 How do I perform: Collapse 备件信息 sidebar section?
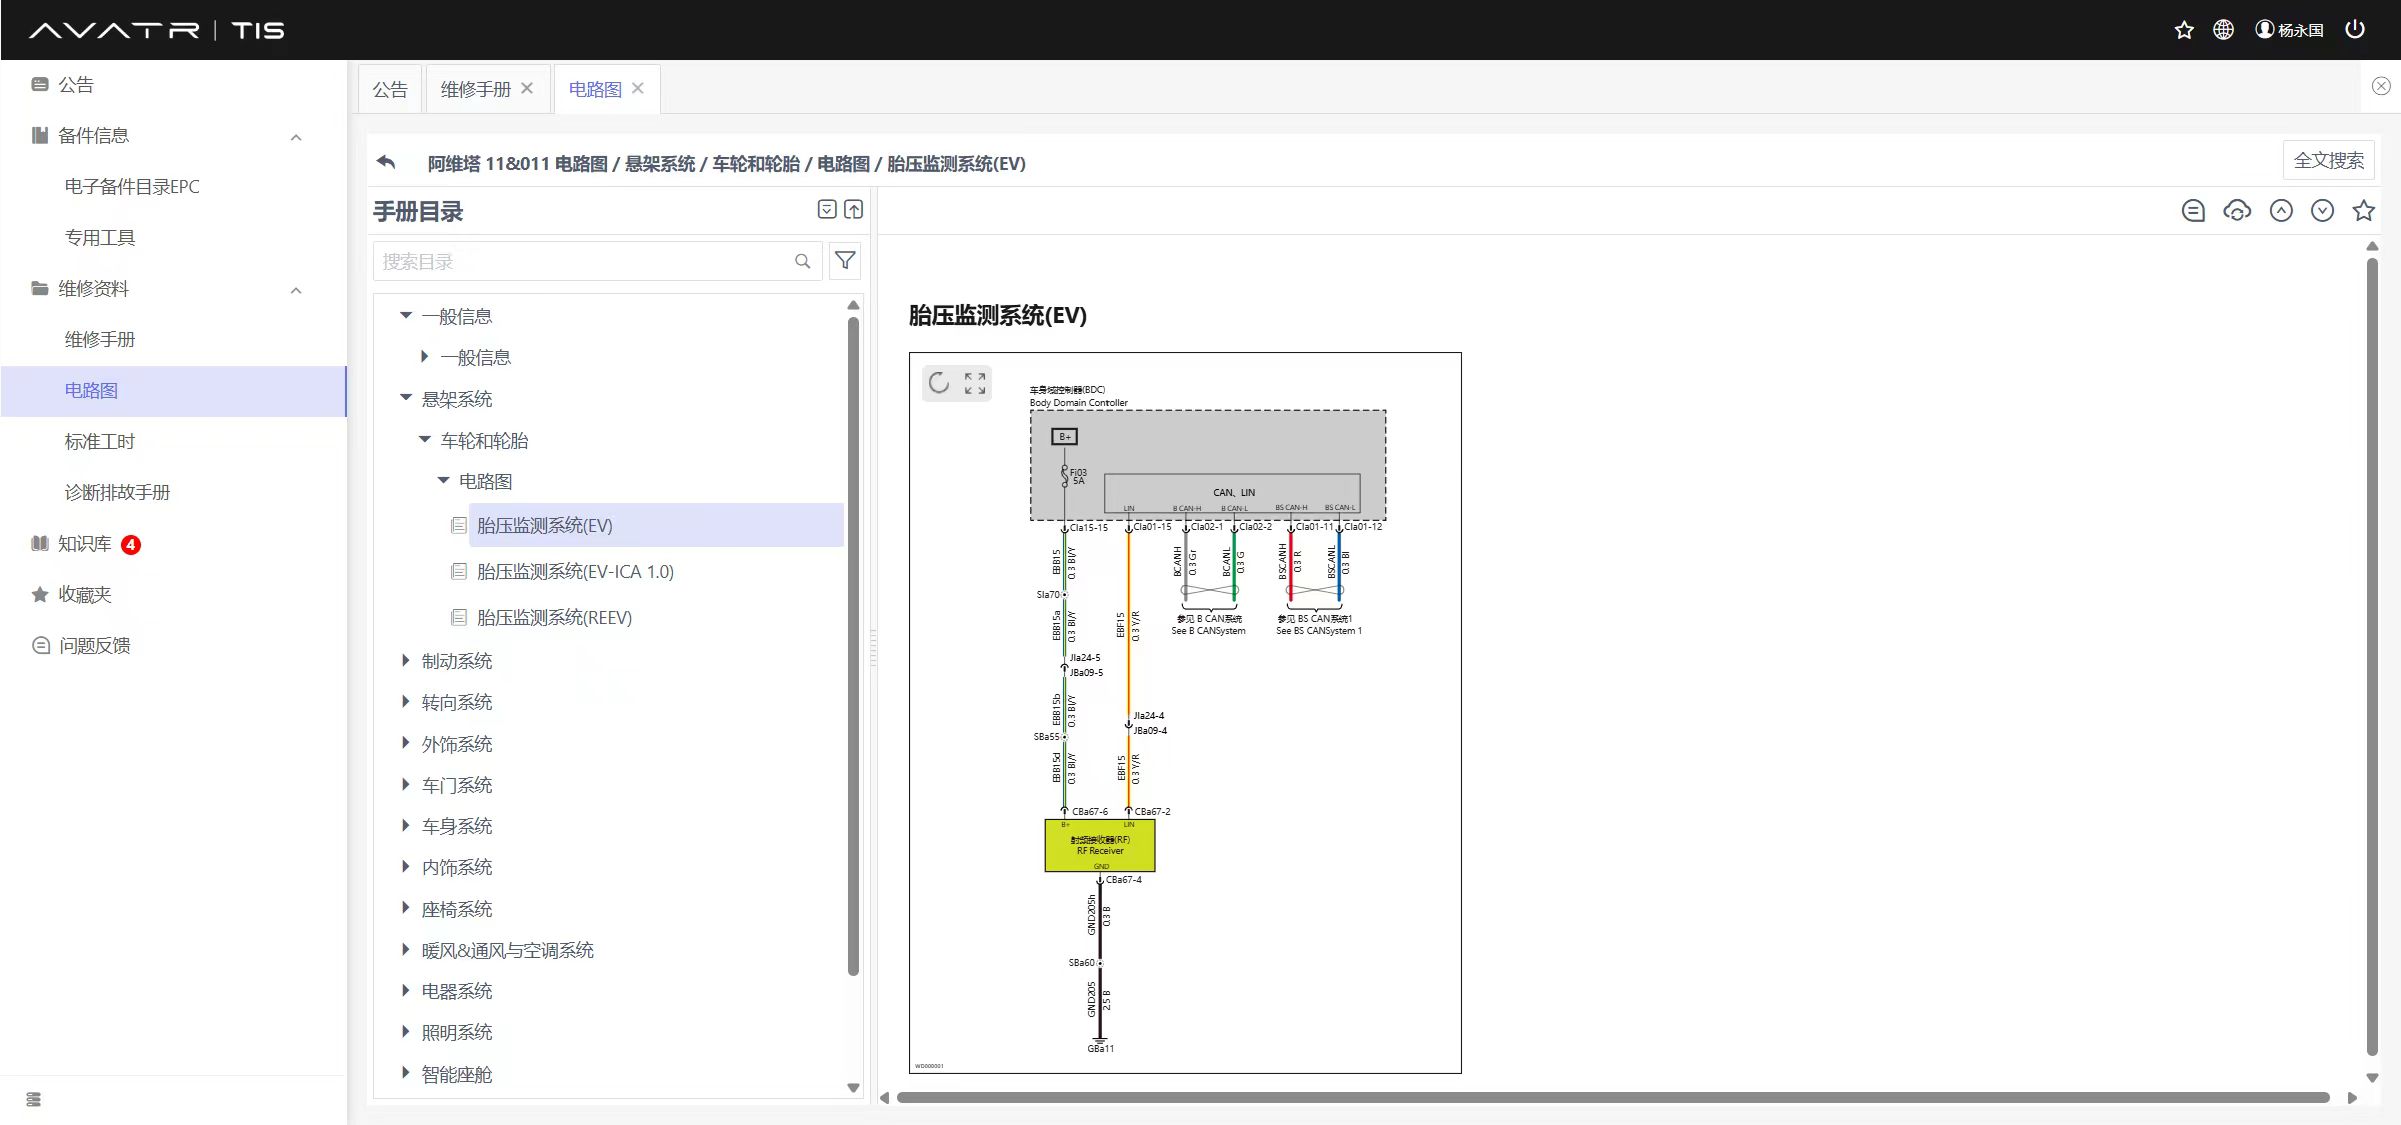point(296,137)
